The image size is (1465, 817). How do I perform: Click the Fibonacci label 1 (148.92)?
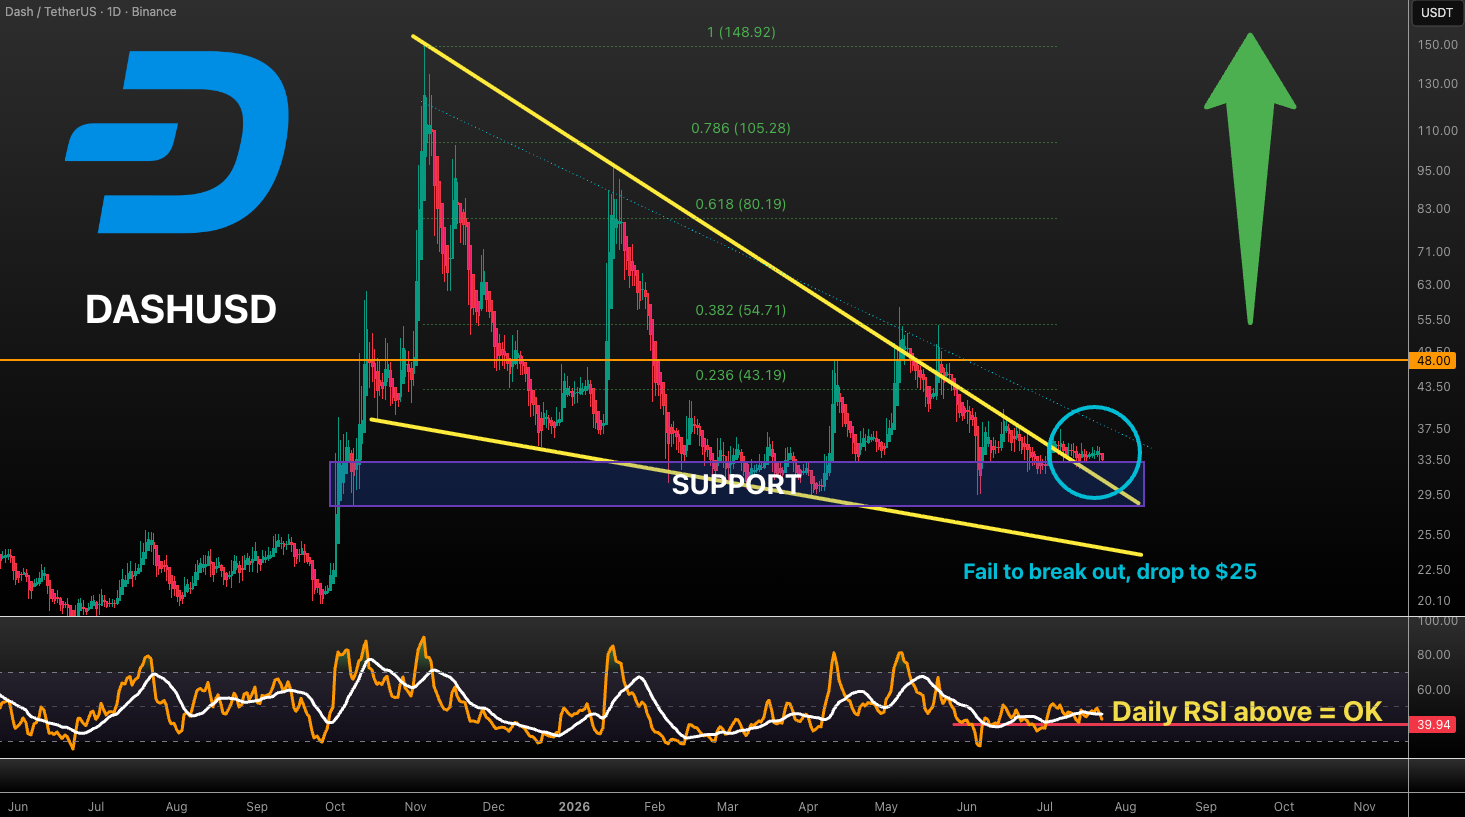741,32
